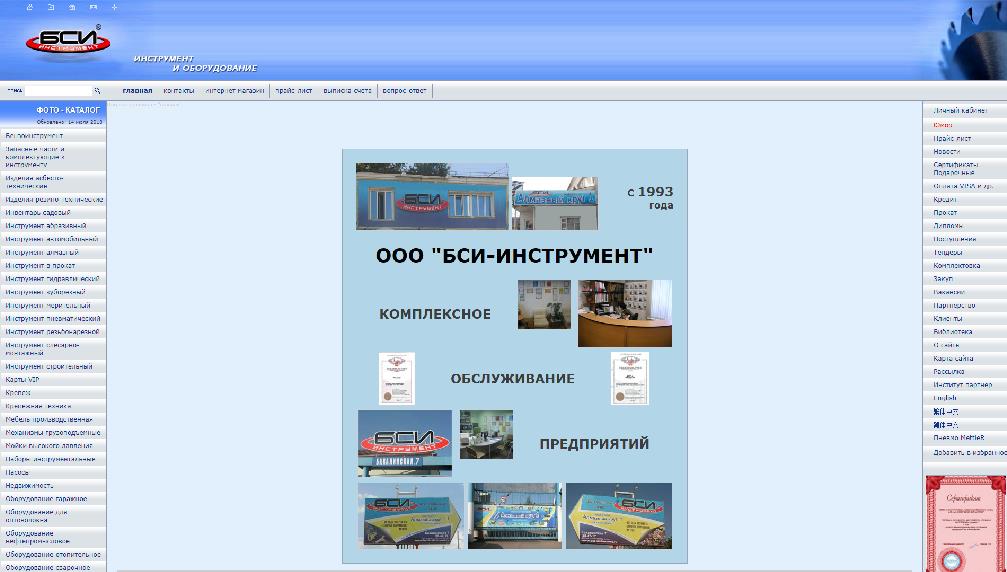Open the Выписка счета menu item
This screenshot has height=572, width=1007.
pos(347,91)
